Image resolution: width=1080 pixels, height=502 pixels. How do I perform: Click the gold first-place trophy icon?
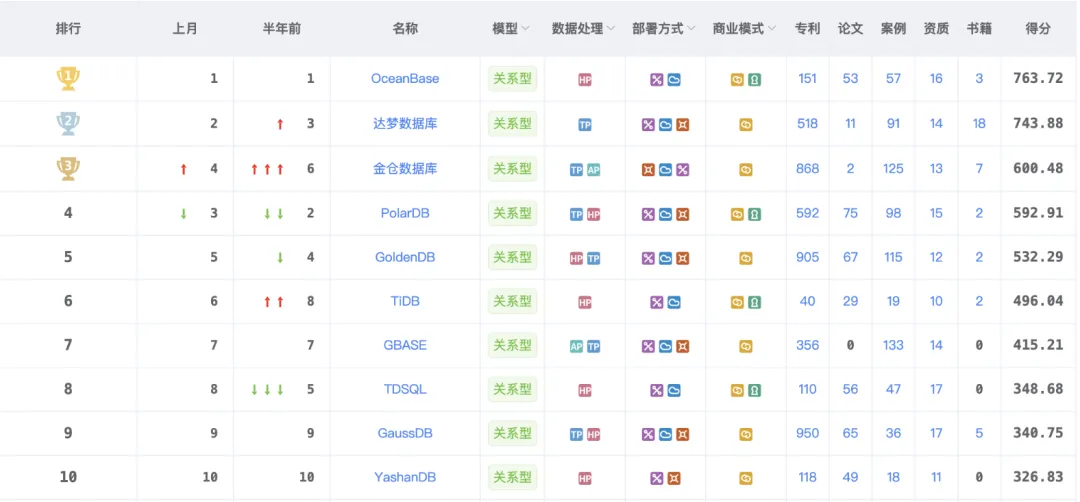click(x=68, y=79)
